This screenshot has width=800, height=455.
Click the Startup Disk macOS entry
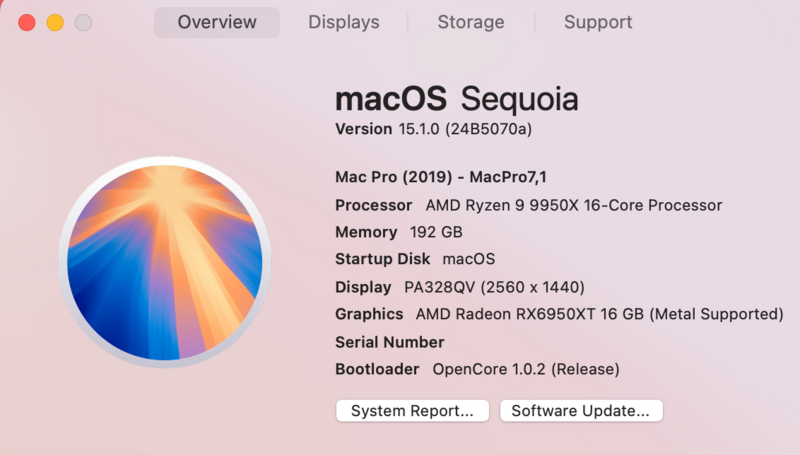coord(415,259)
